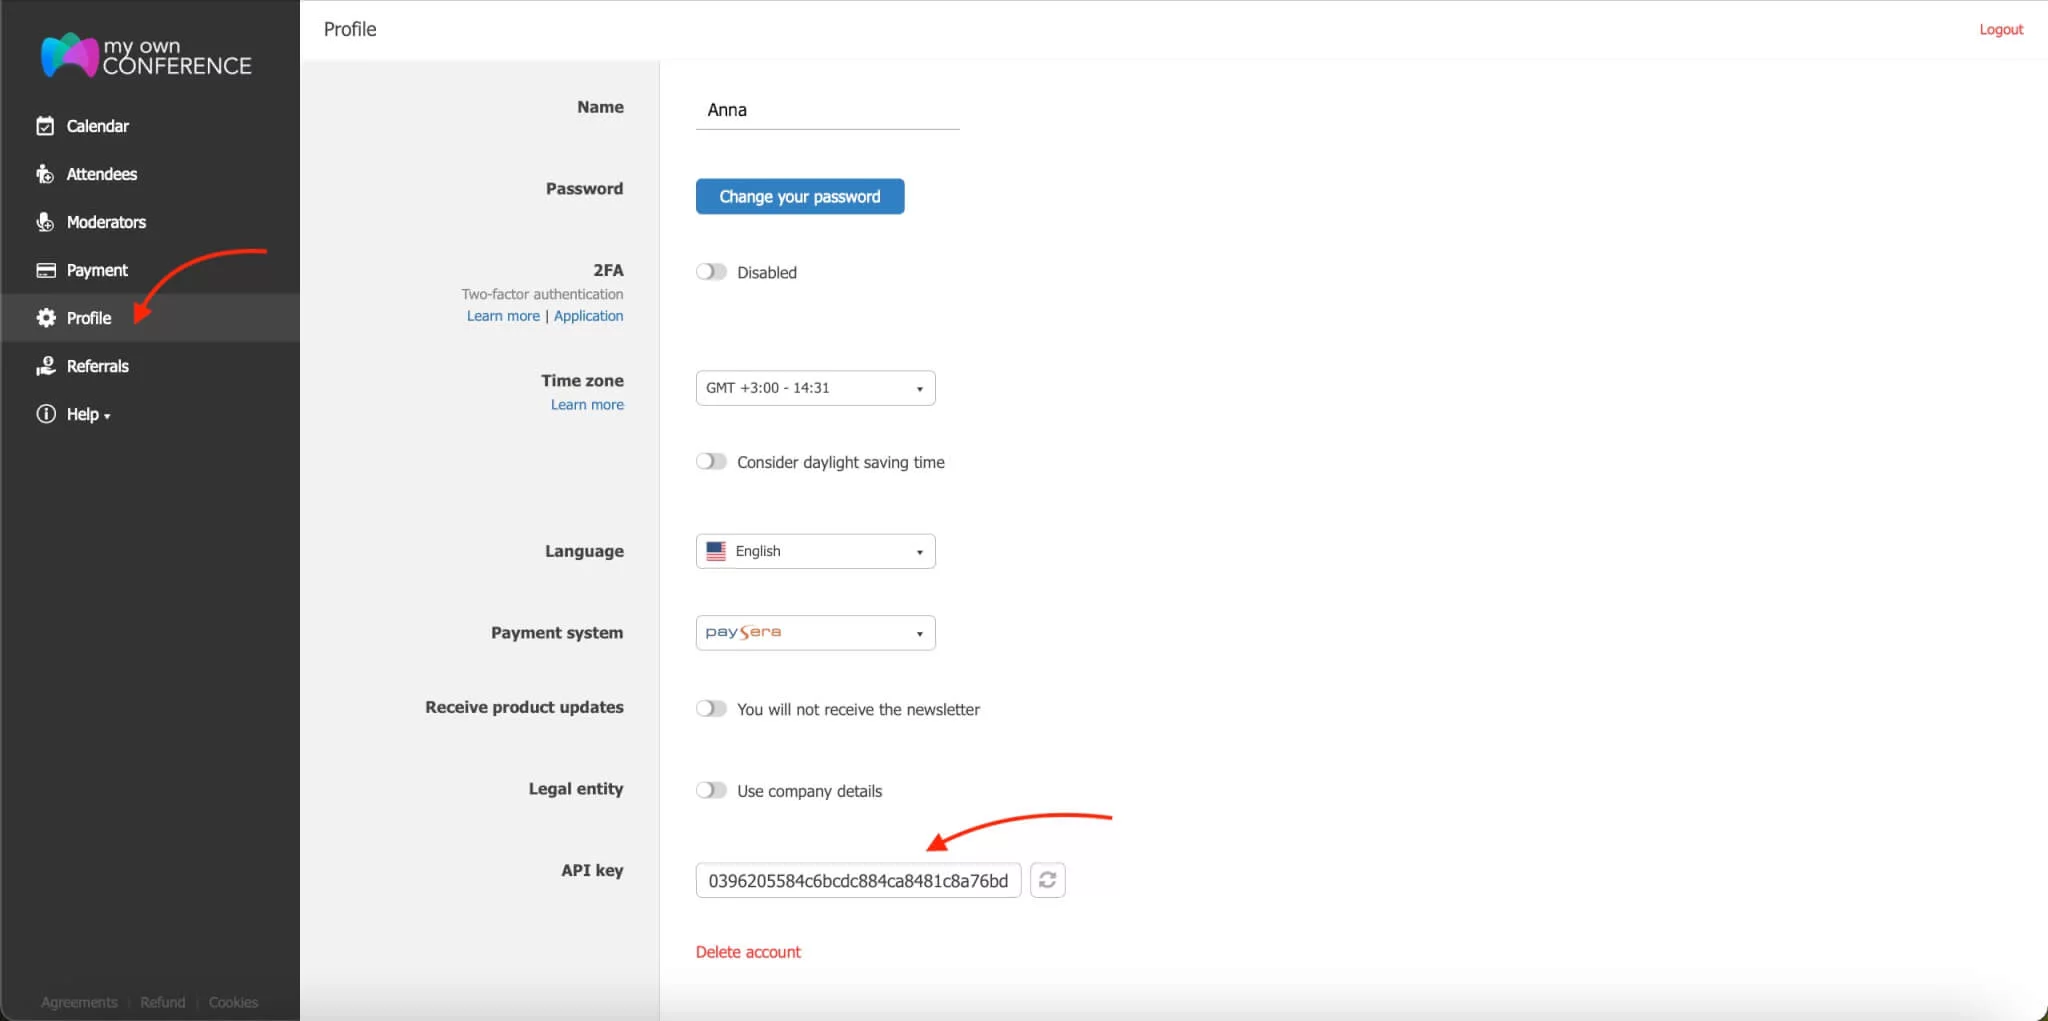Click the Referrals person icon
2048x1021 pixels.
coord(45,366)
